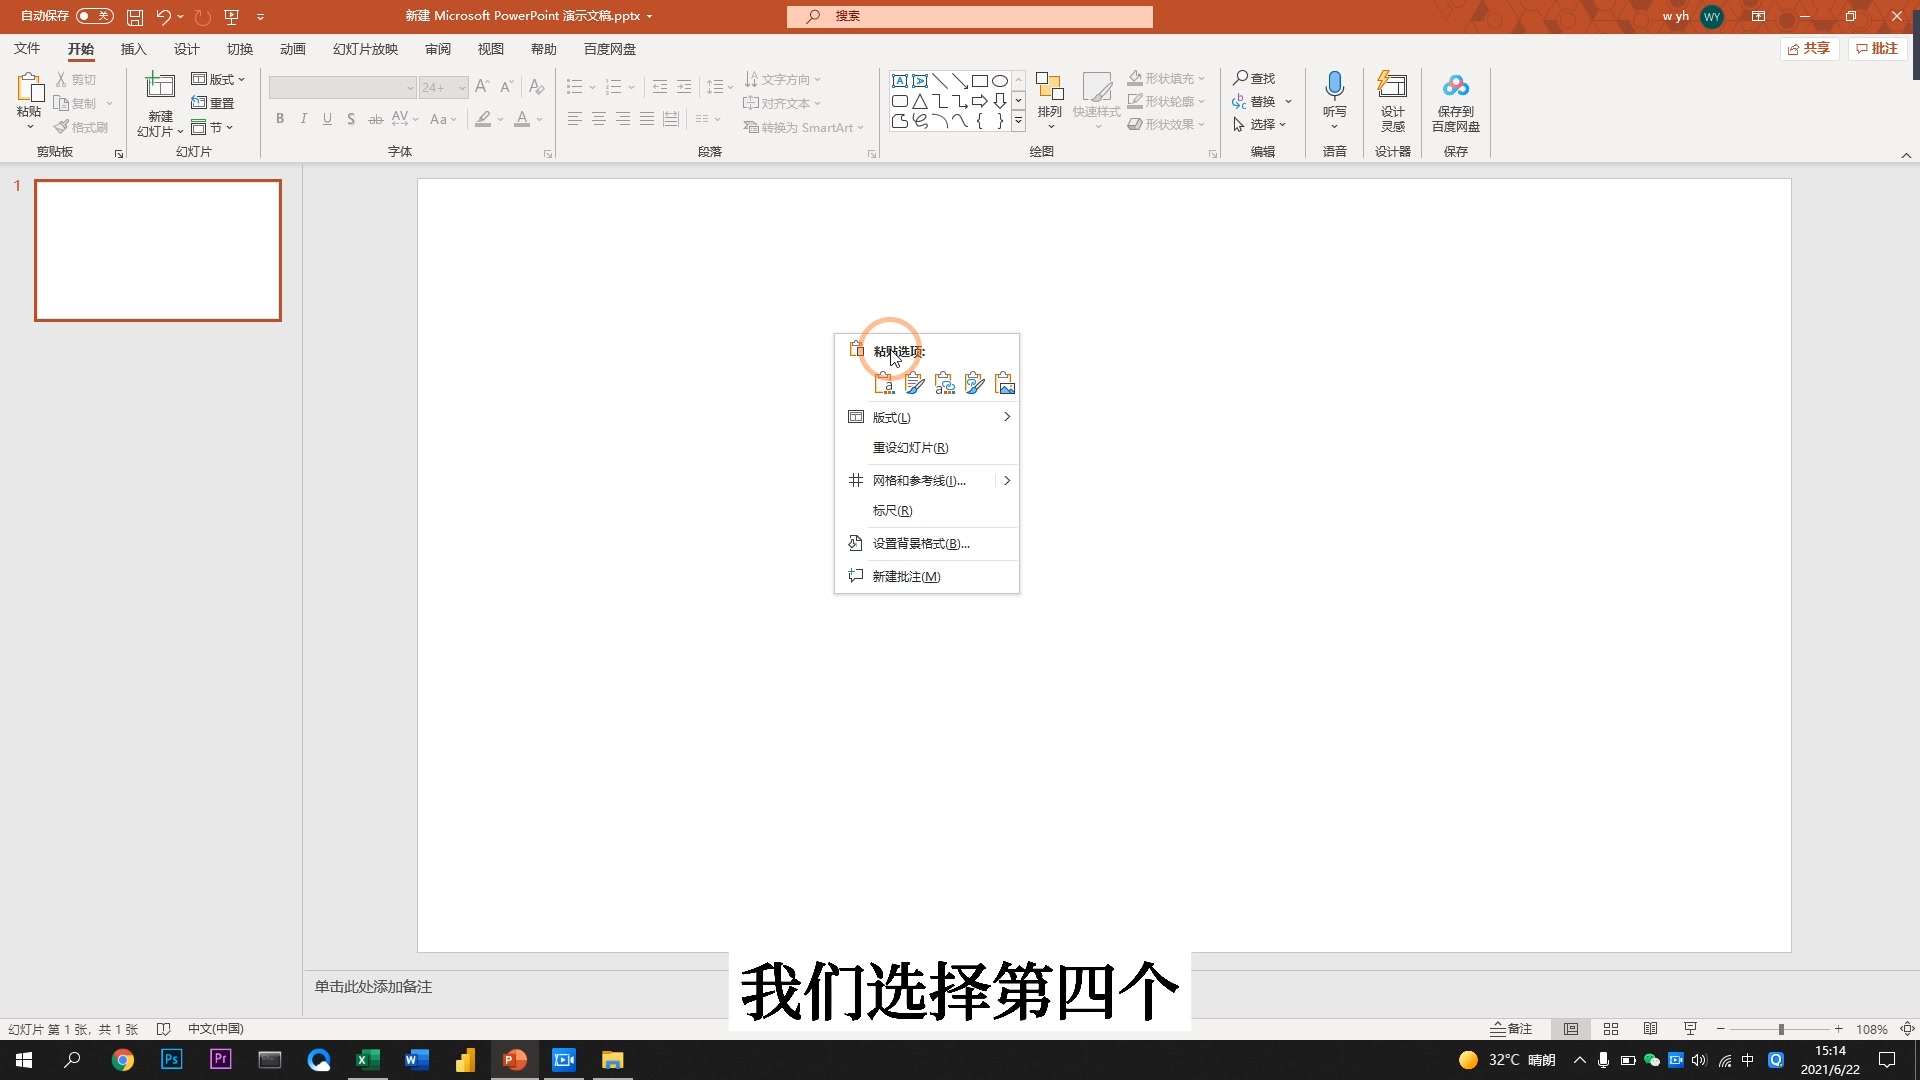Click the Share (共享) button
The height and width of the screenshot is (1080, 1920).
pyautogui.click(x=1809, y=49)
